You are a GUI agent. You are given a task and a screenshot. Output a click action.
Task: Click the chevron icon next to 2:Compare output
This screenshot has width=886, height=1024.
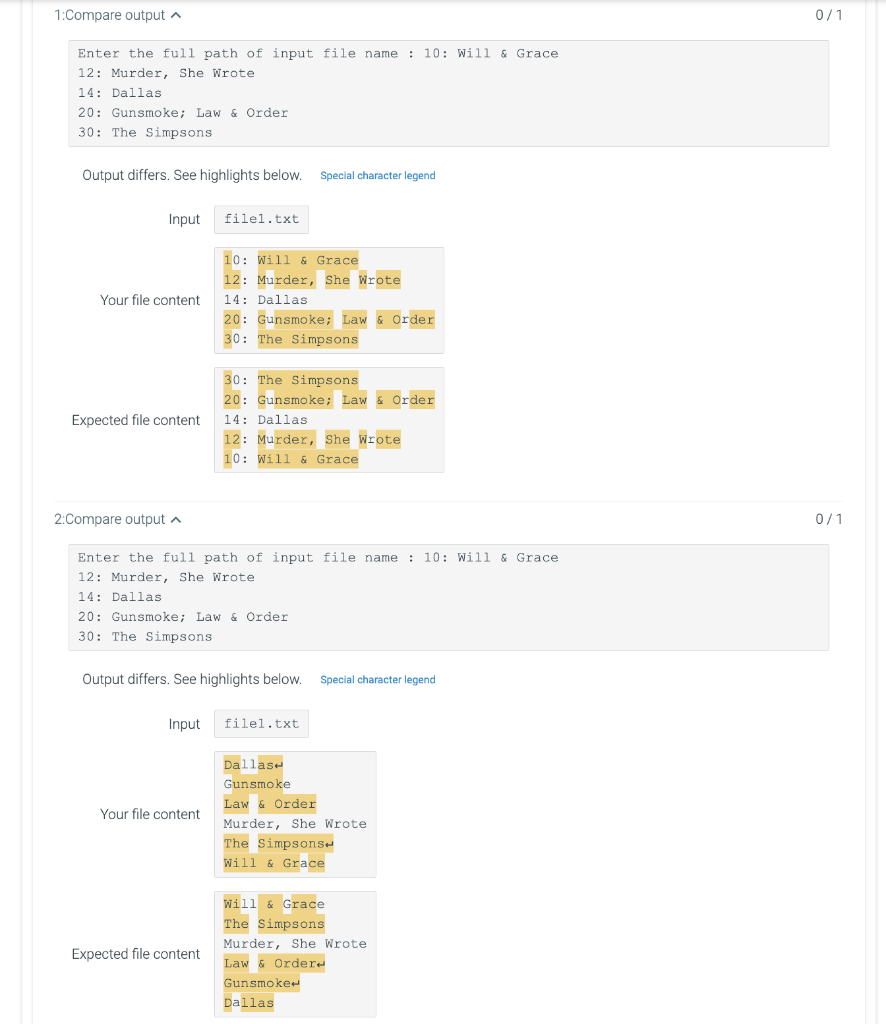pos(175,519)
